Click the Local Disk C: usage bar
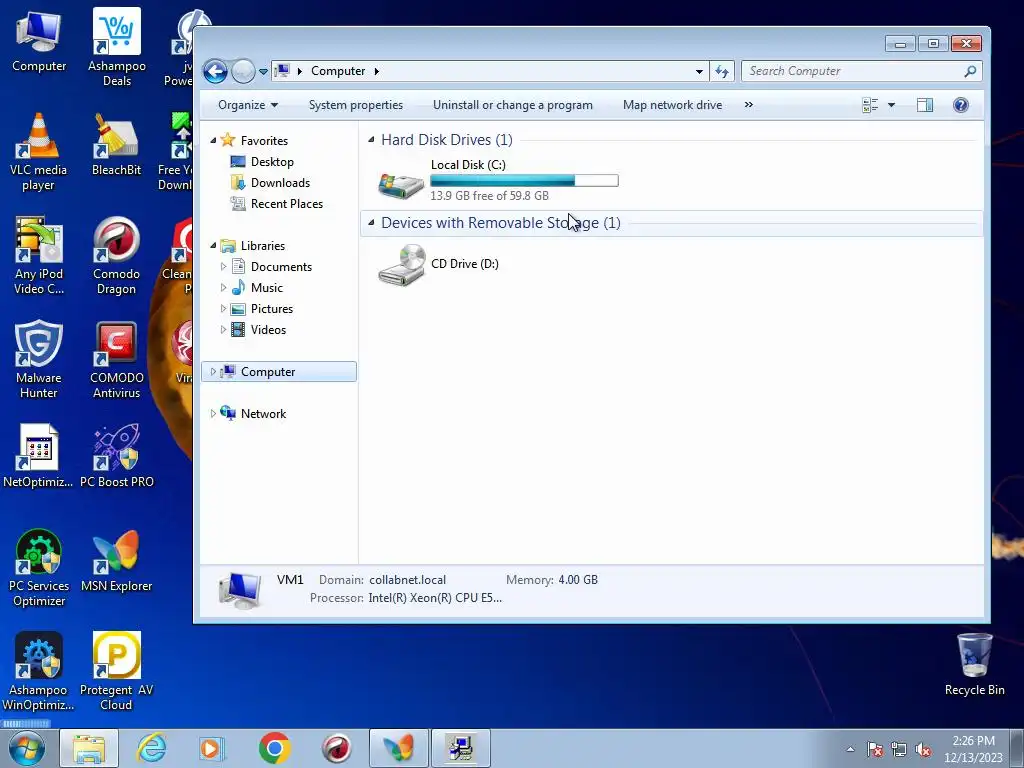The image size is (1024, 768). (524, 181)
